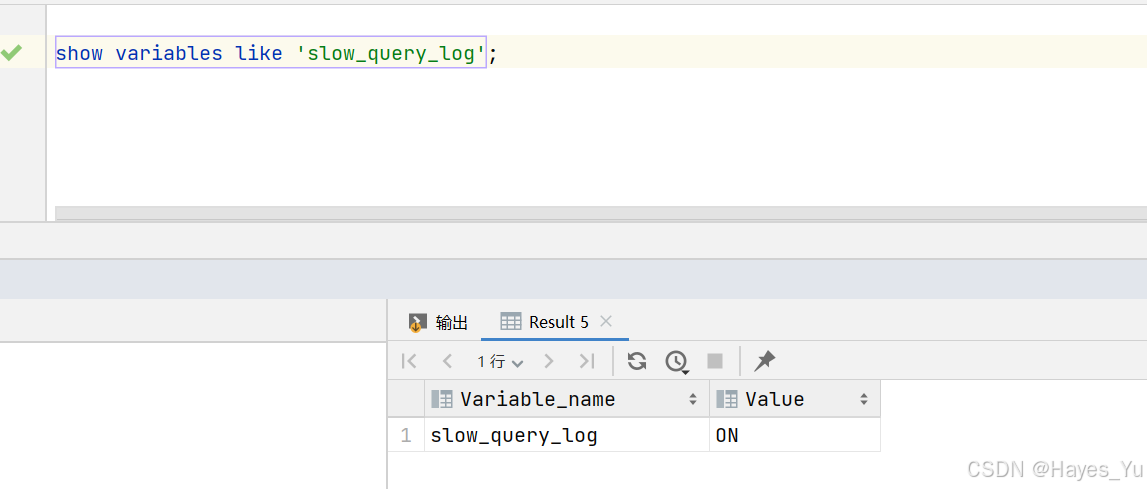The width and height of the screenshot is (1147, 489).
Task: Select the ON value cell
Action: coord(794,436)
